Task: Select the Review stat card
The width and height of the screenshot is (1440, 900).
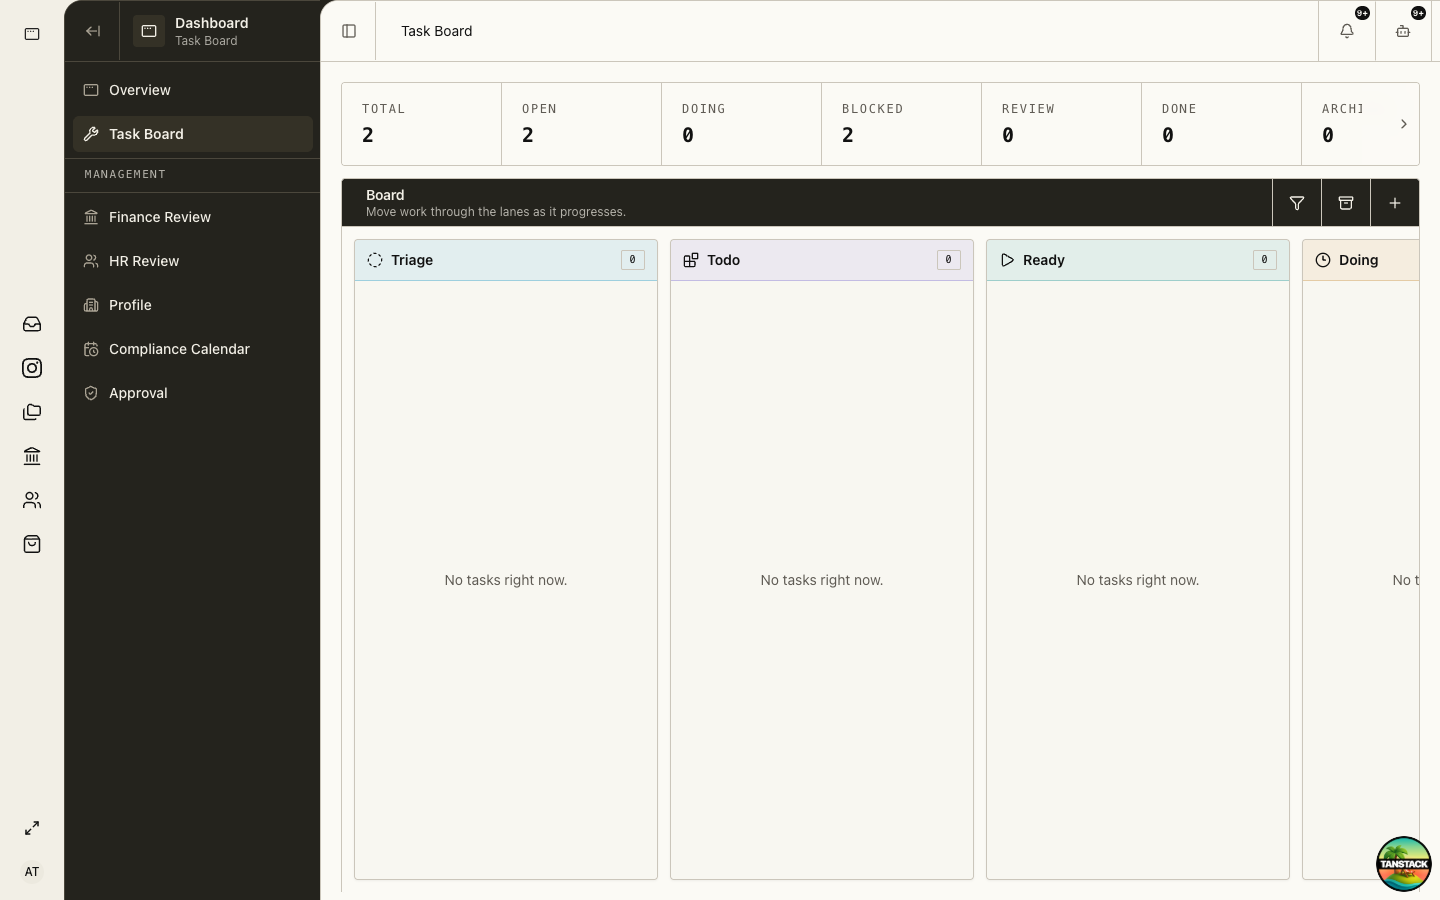Action: 1062,124
